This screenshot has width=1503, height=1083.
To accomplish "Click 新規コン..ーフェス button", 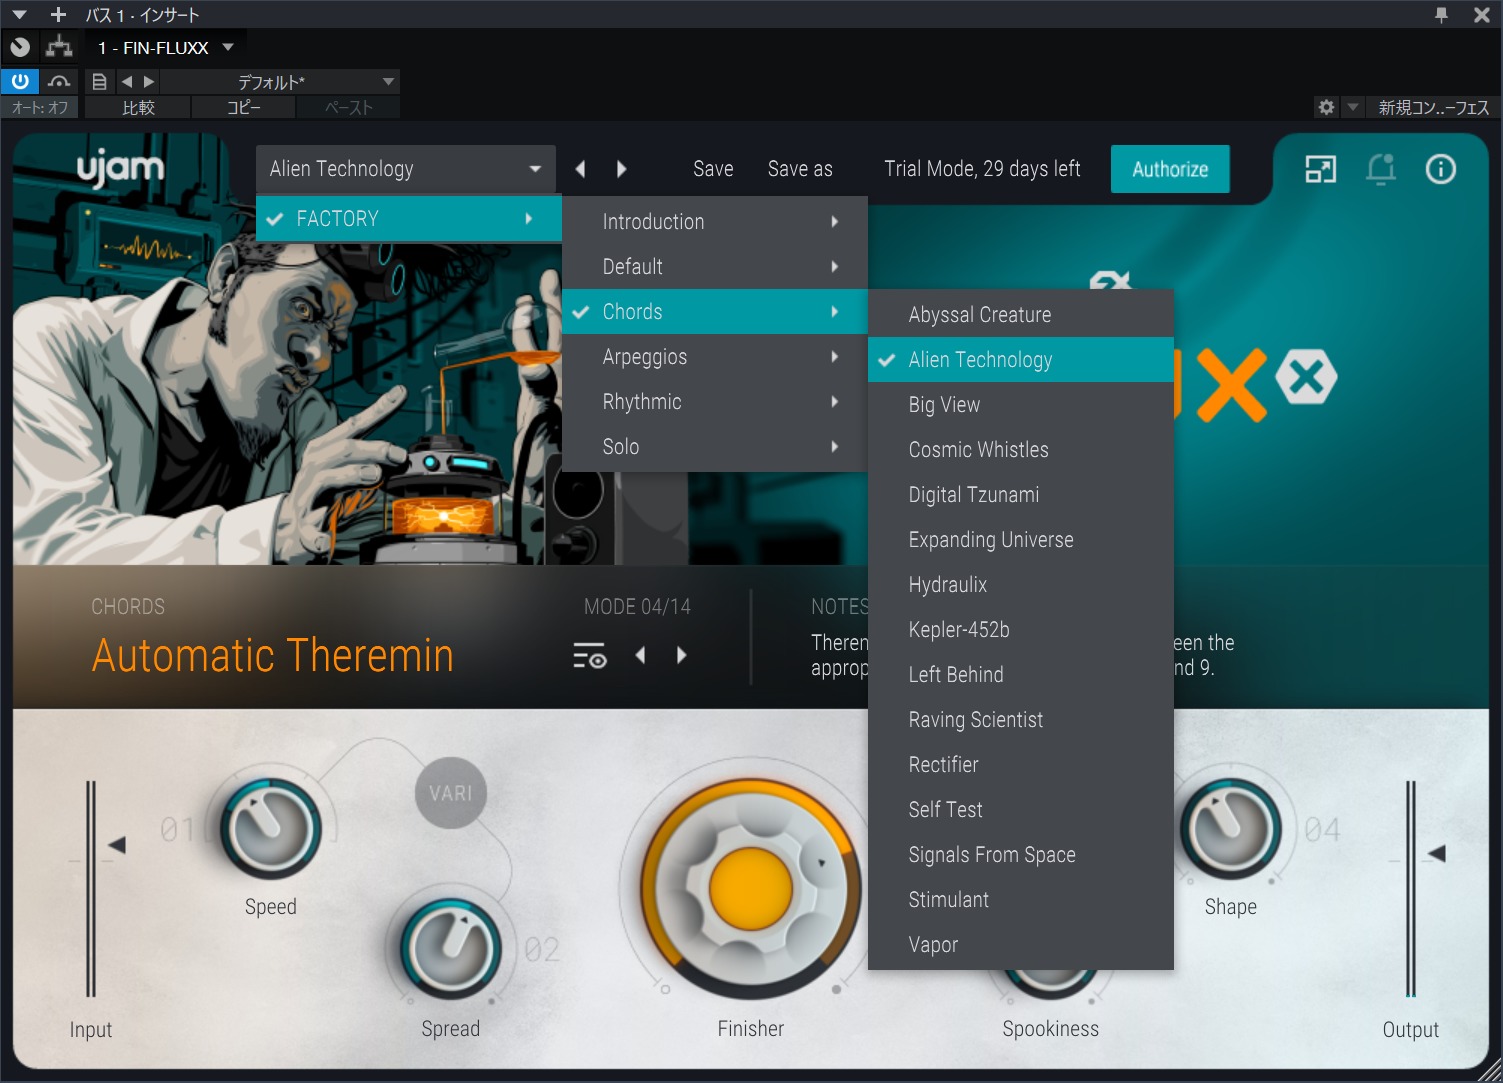I will (x=1434, y=107).
